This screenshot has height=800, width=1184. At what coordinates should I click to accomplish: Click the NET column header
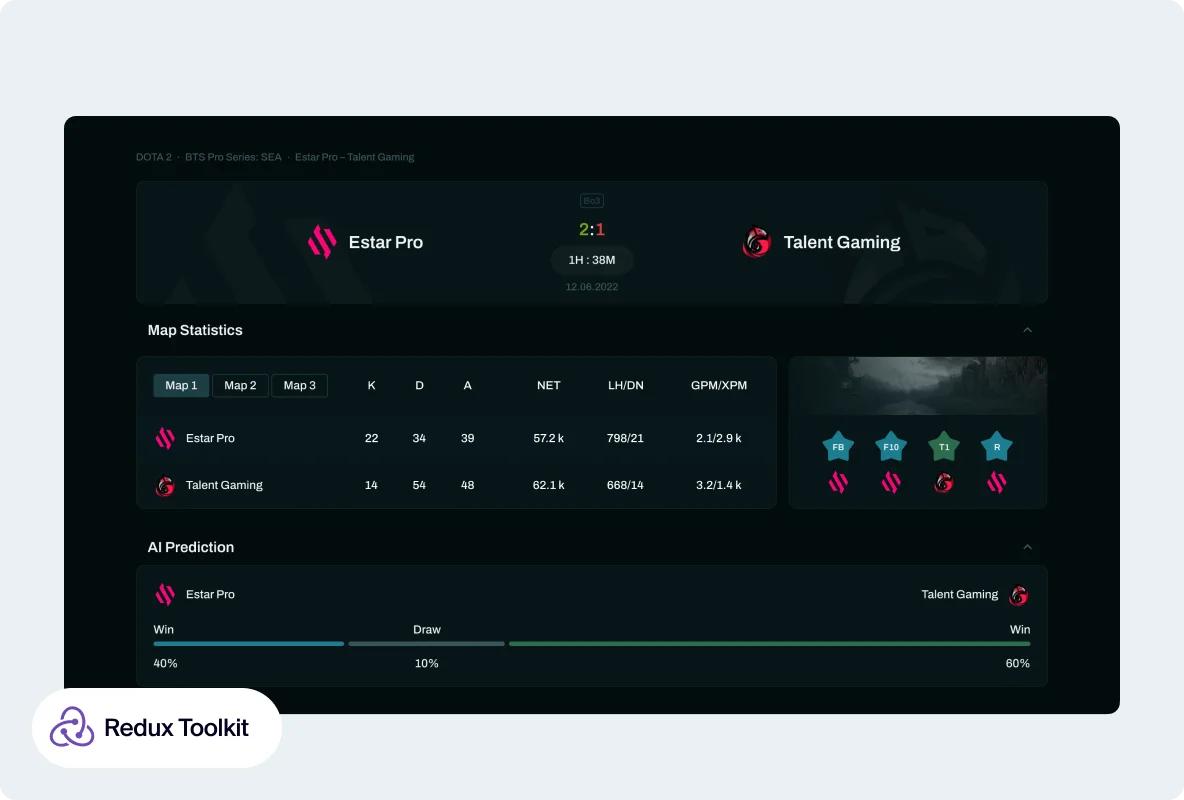(549, 385)
